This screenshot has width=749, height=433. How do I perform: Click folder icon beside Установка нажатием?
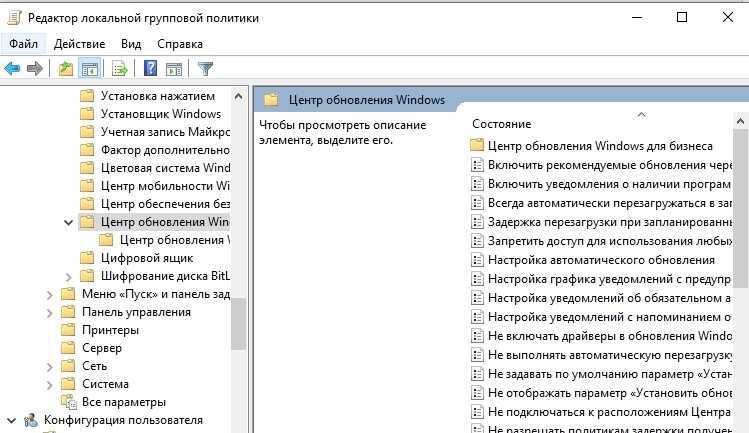point(87,96)
